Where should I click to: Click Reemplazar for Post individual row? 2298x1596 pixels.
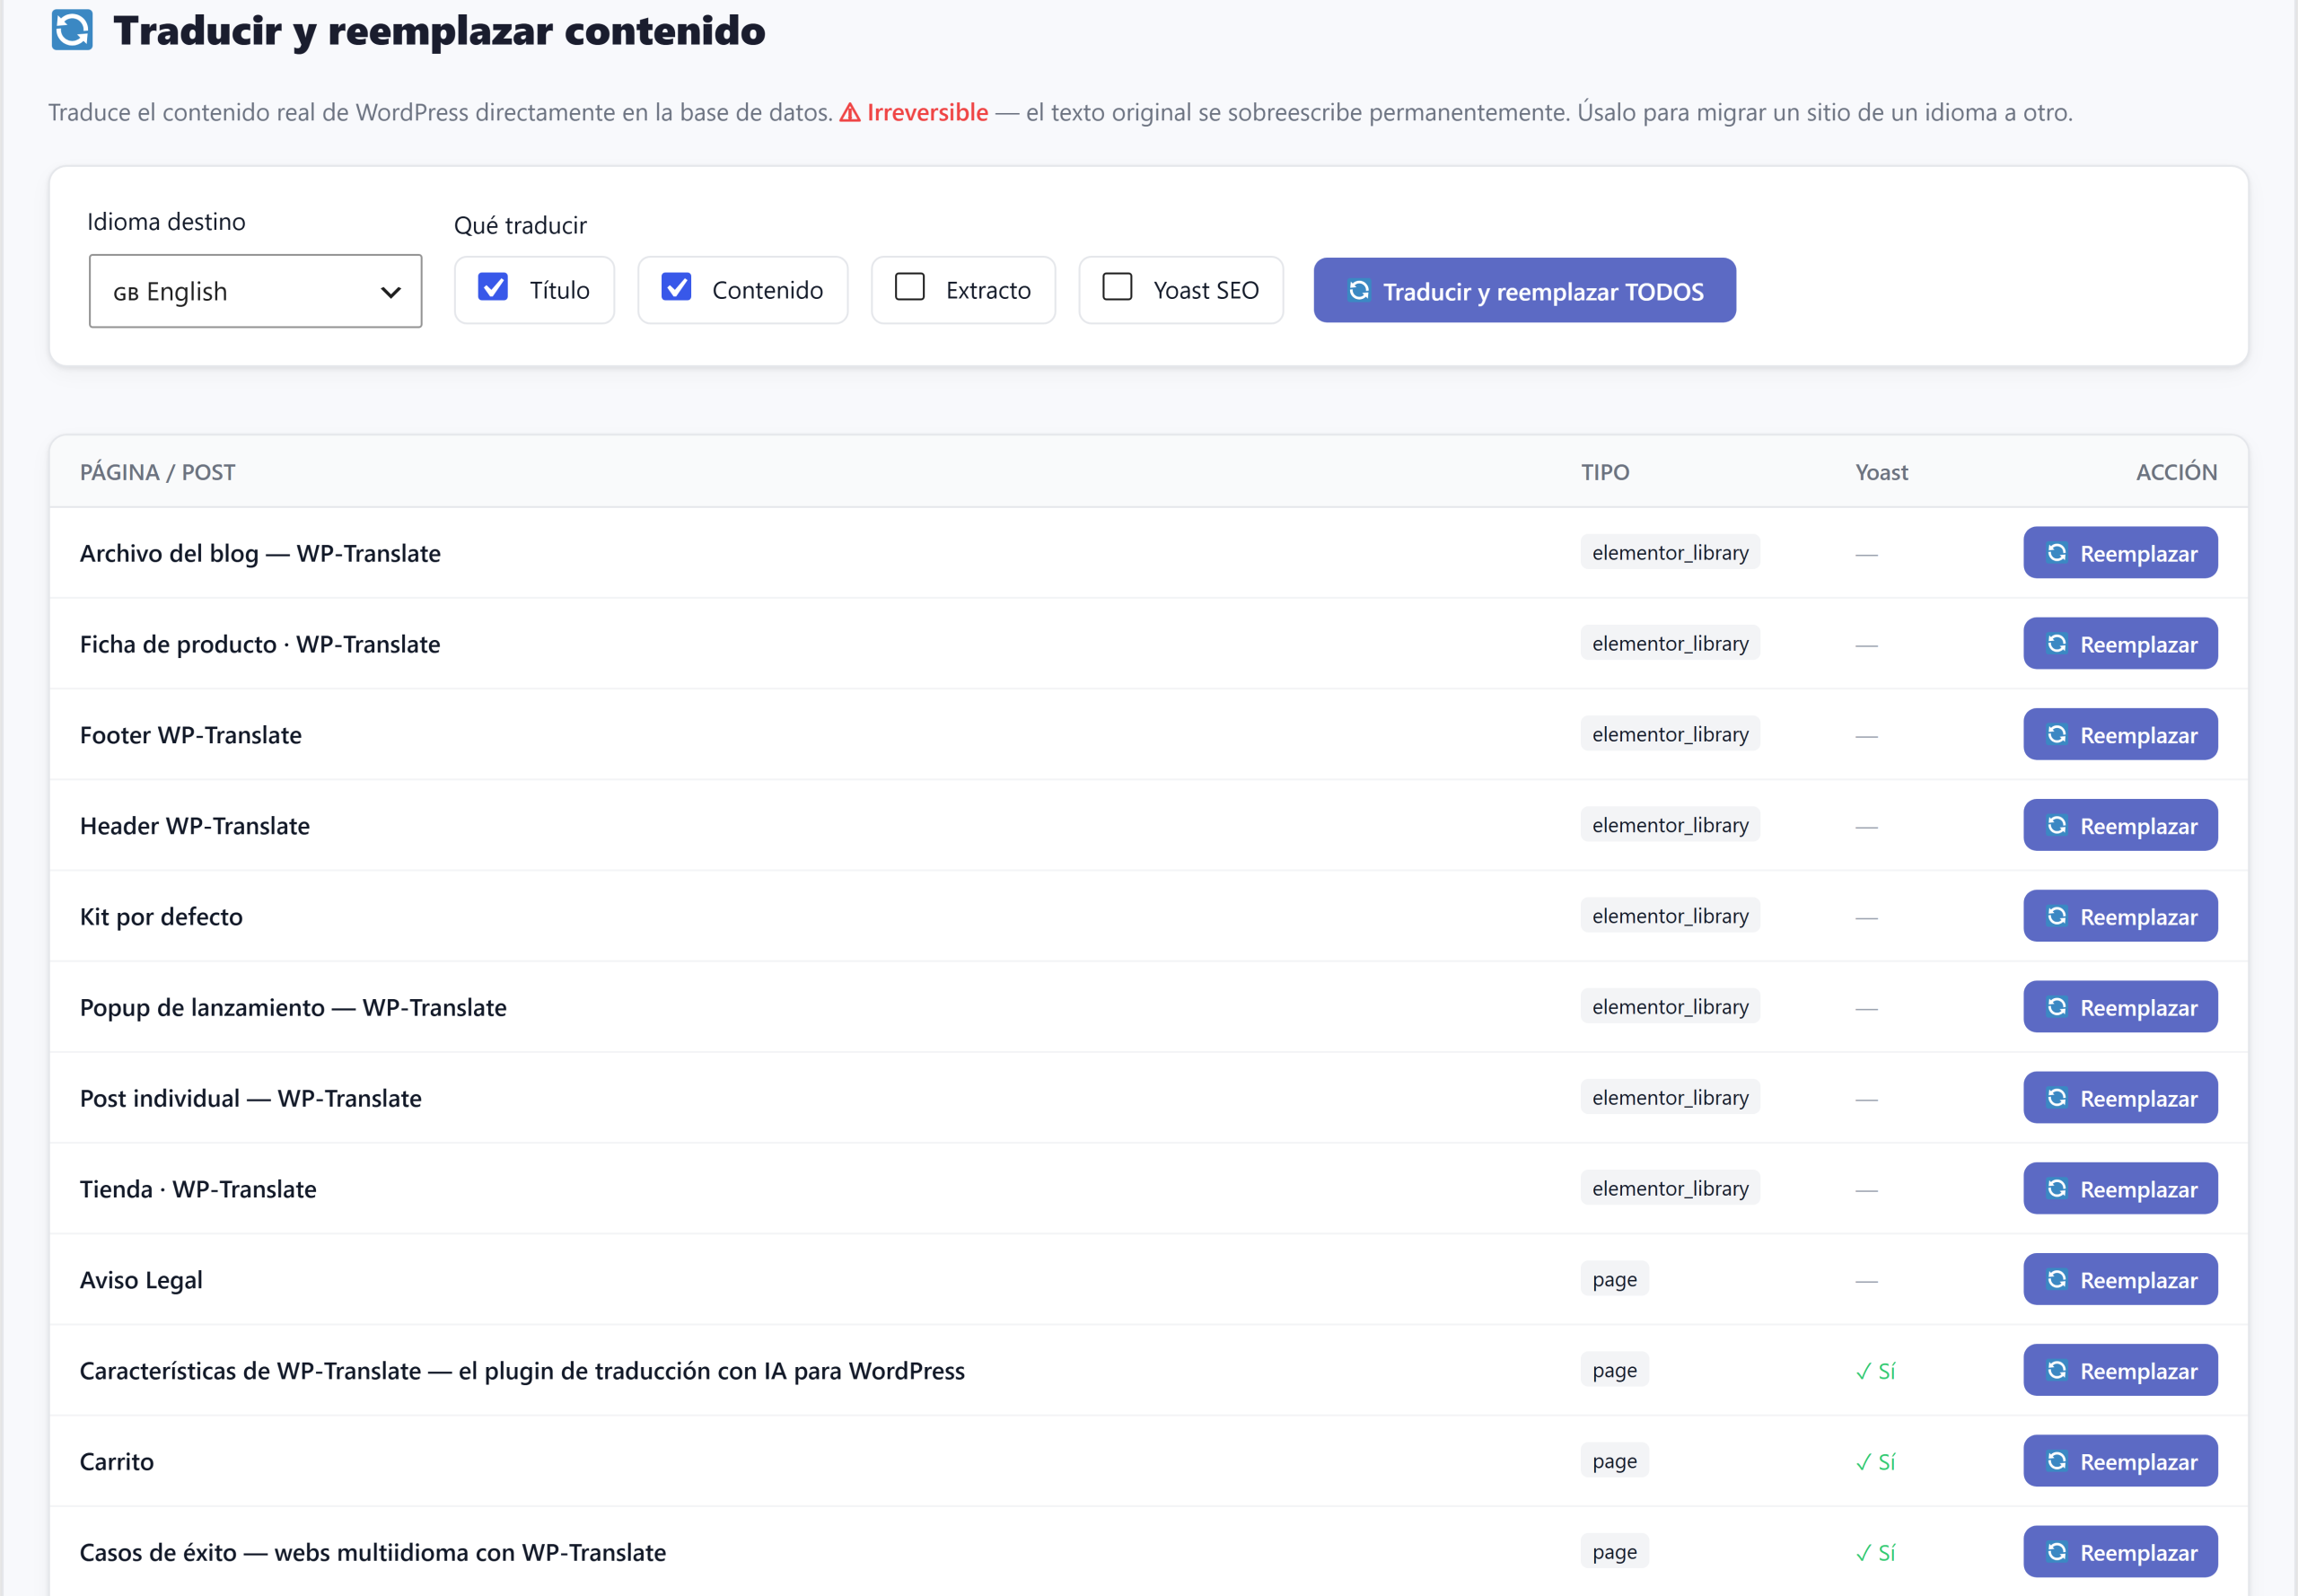coord(2120,1098)
